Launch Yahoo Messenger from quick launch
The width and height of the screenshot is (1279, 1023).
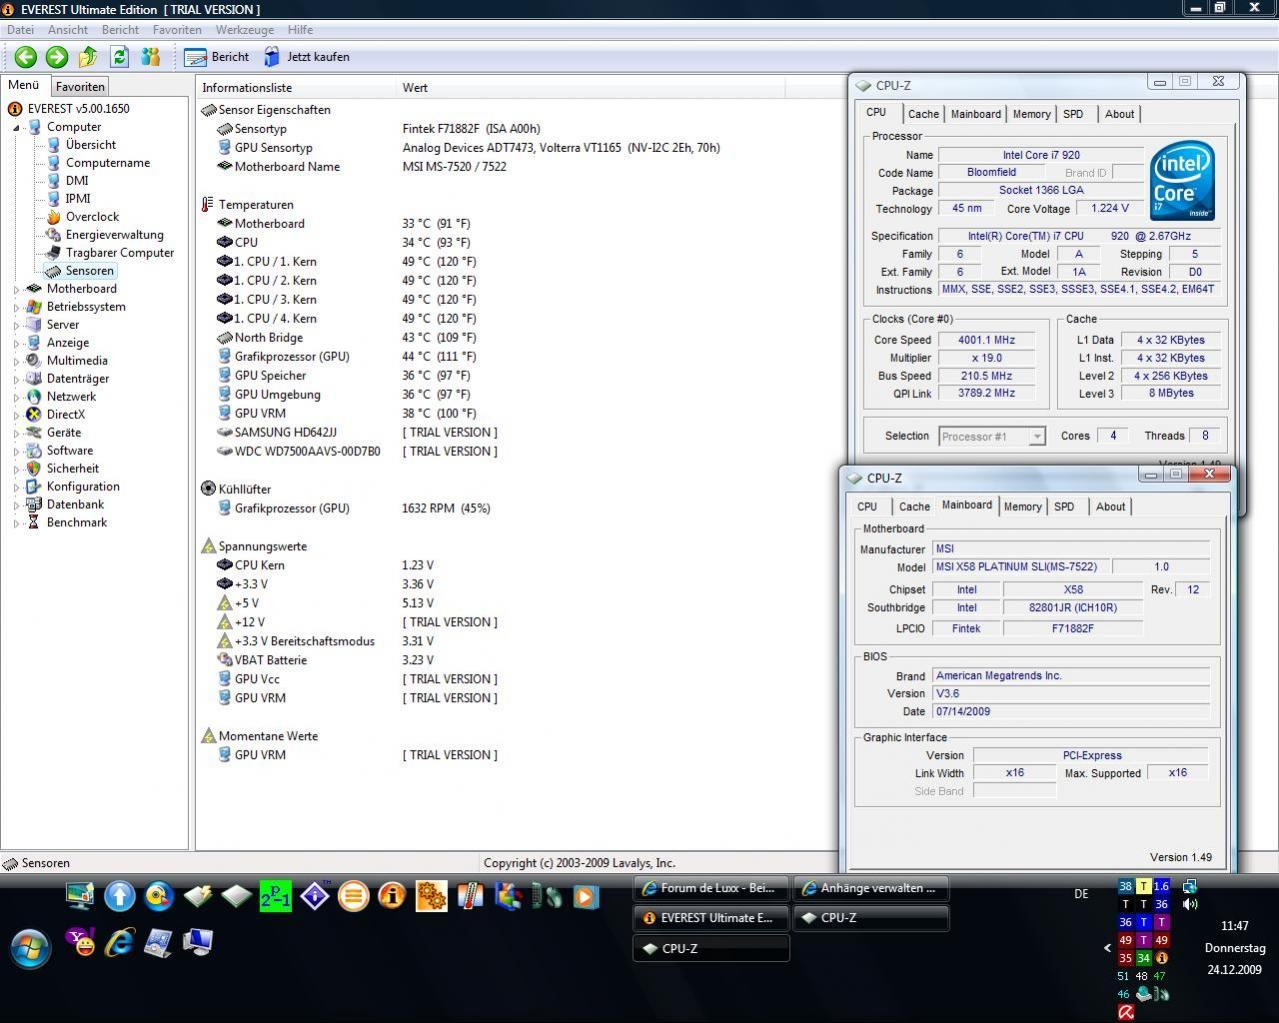coord(80,942)
